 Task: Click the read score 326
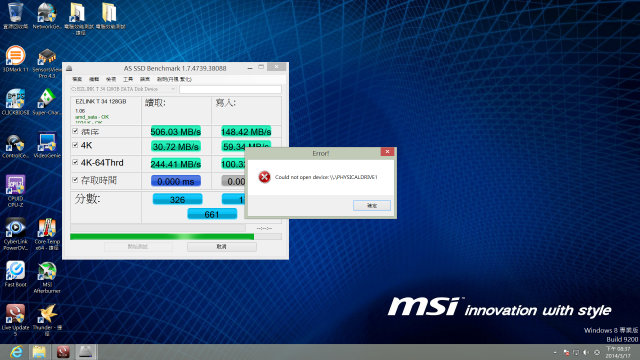coord(177,199)
